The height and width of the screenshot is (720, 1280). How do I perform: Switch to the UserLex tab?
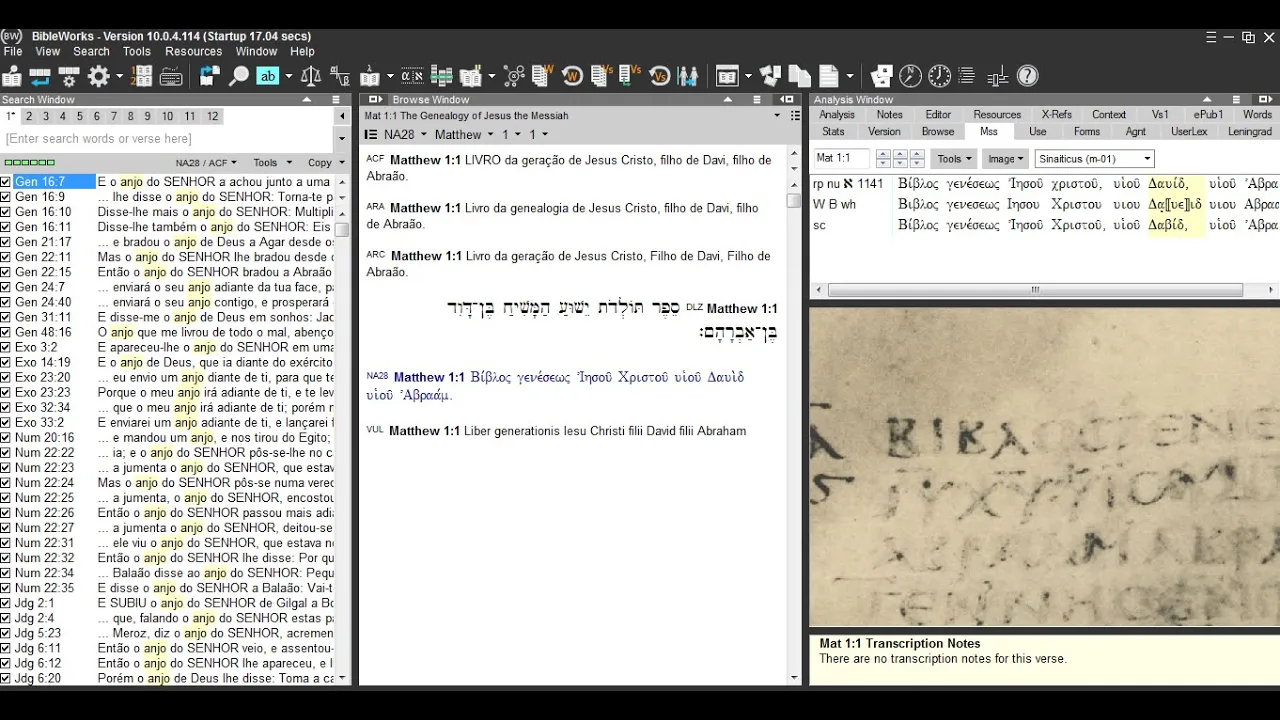click(x=1189, y=131)
